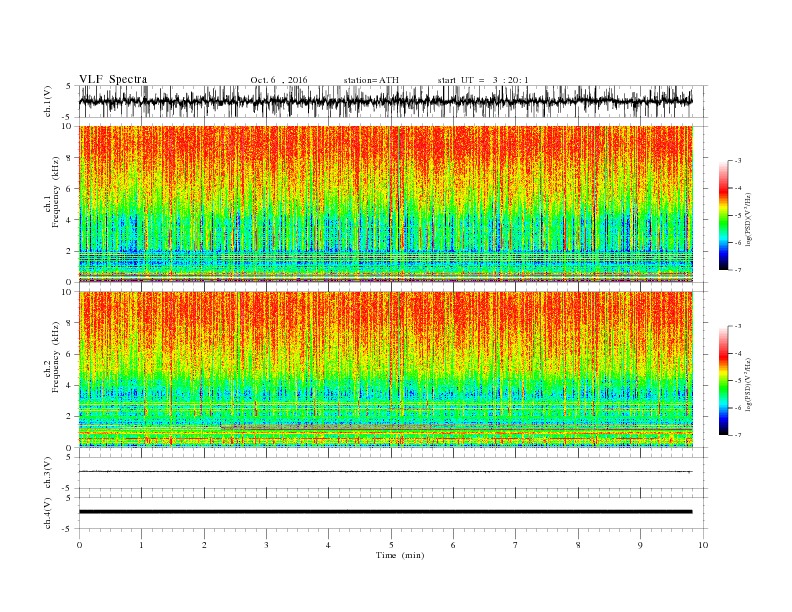The width and height of the screenshot is (792, 612).
Task: Click the "-5" value on ch.2 color bar
Action: pyautogui.click(x=738, y=381)
